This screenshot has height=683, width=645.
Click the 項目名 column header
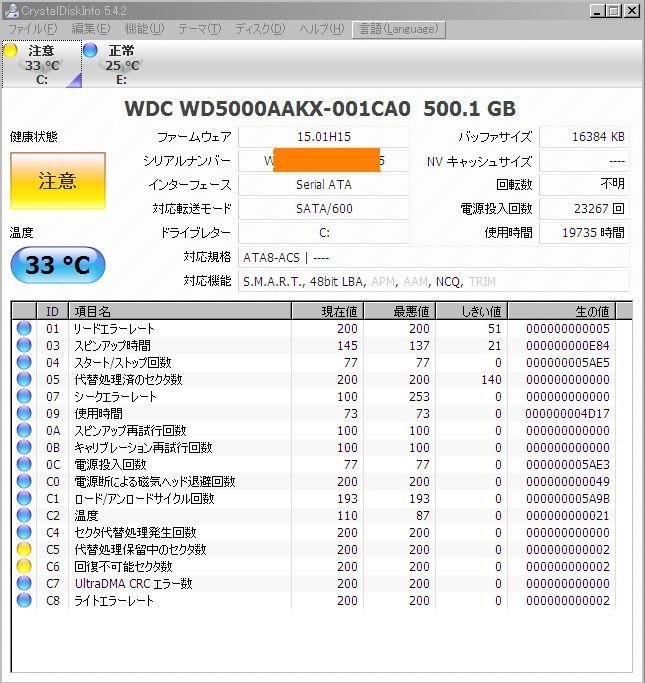[x=180, y=311]
